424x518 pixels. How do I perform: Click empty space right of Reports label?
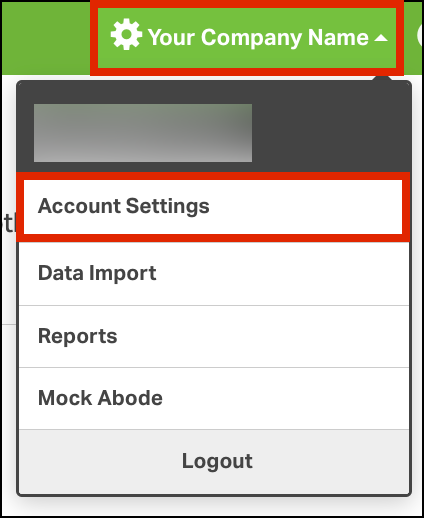[263, 336]
